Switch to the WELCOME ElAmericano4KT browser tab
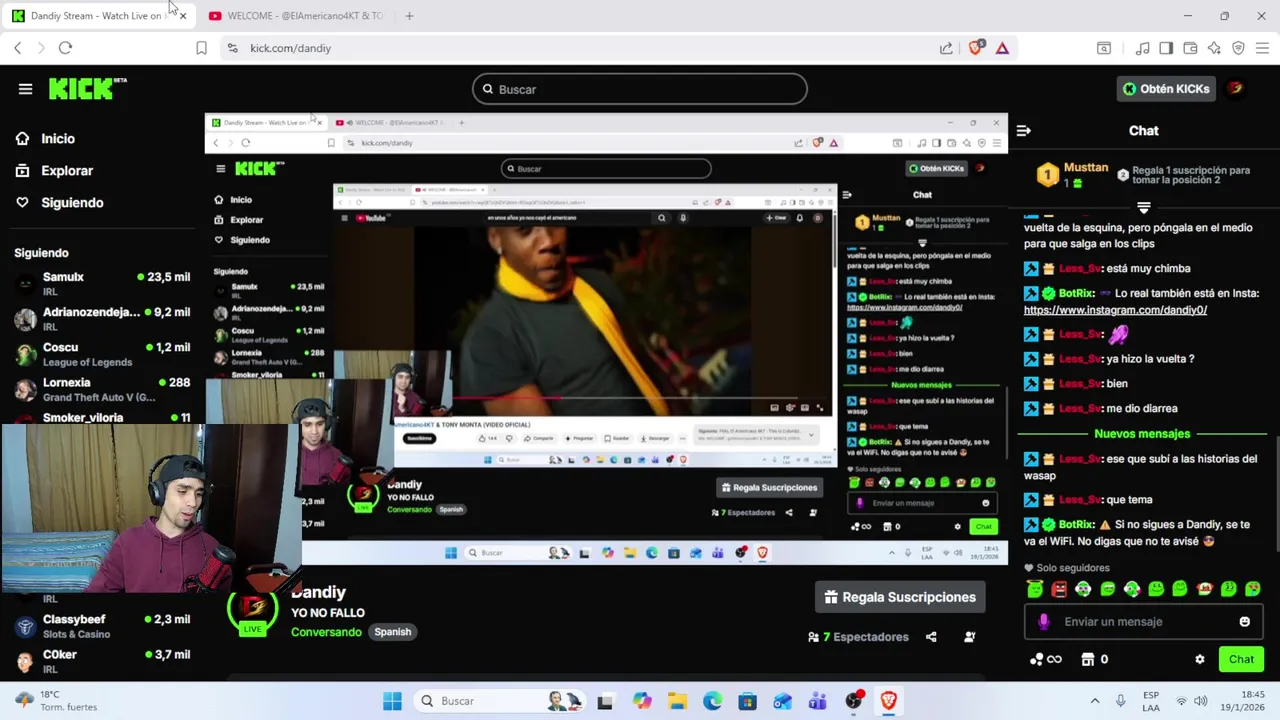 point(295,16)
